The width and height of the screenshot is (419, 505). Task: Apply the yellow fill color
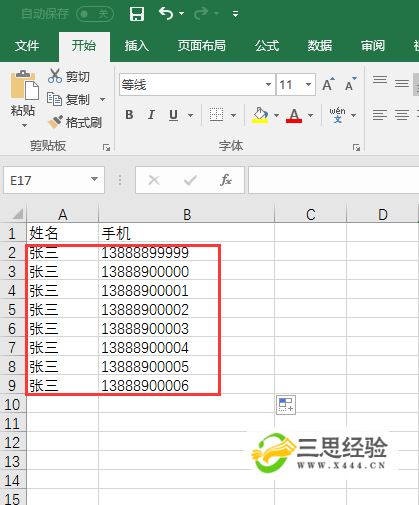[261, 115]
